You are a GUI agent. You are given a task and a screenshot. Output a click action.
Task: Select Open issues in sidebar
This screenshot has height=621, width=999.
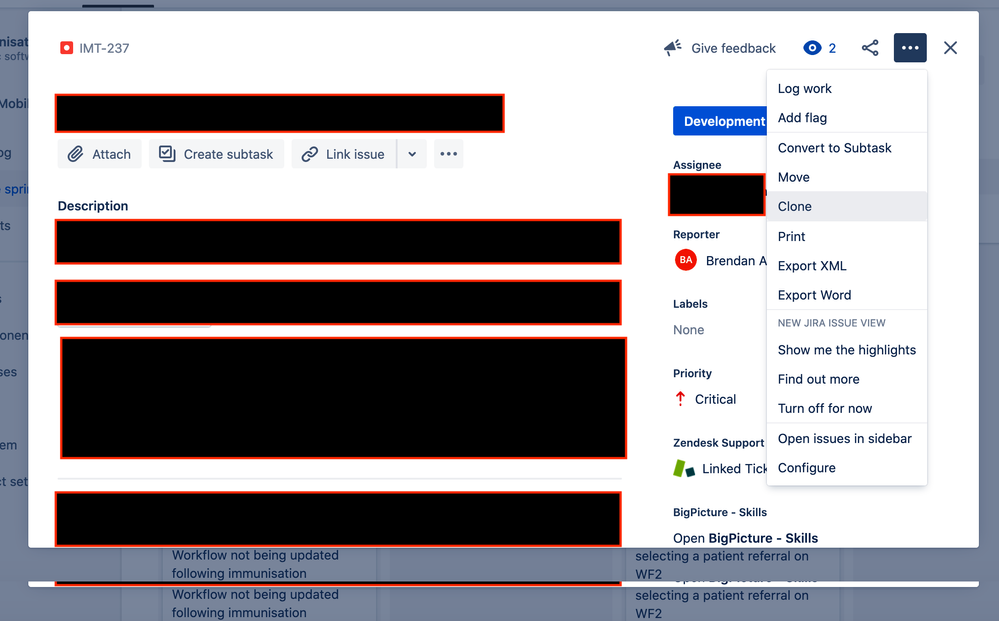(x=847, y=438)
